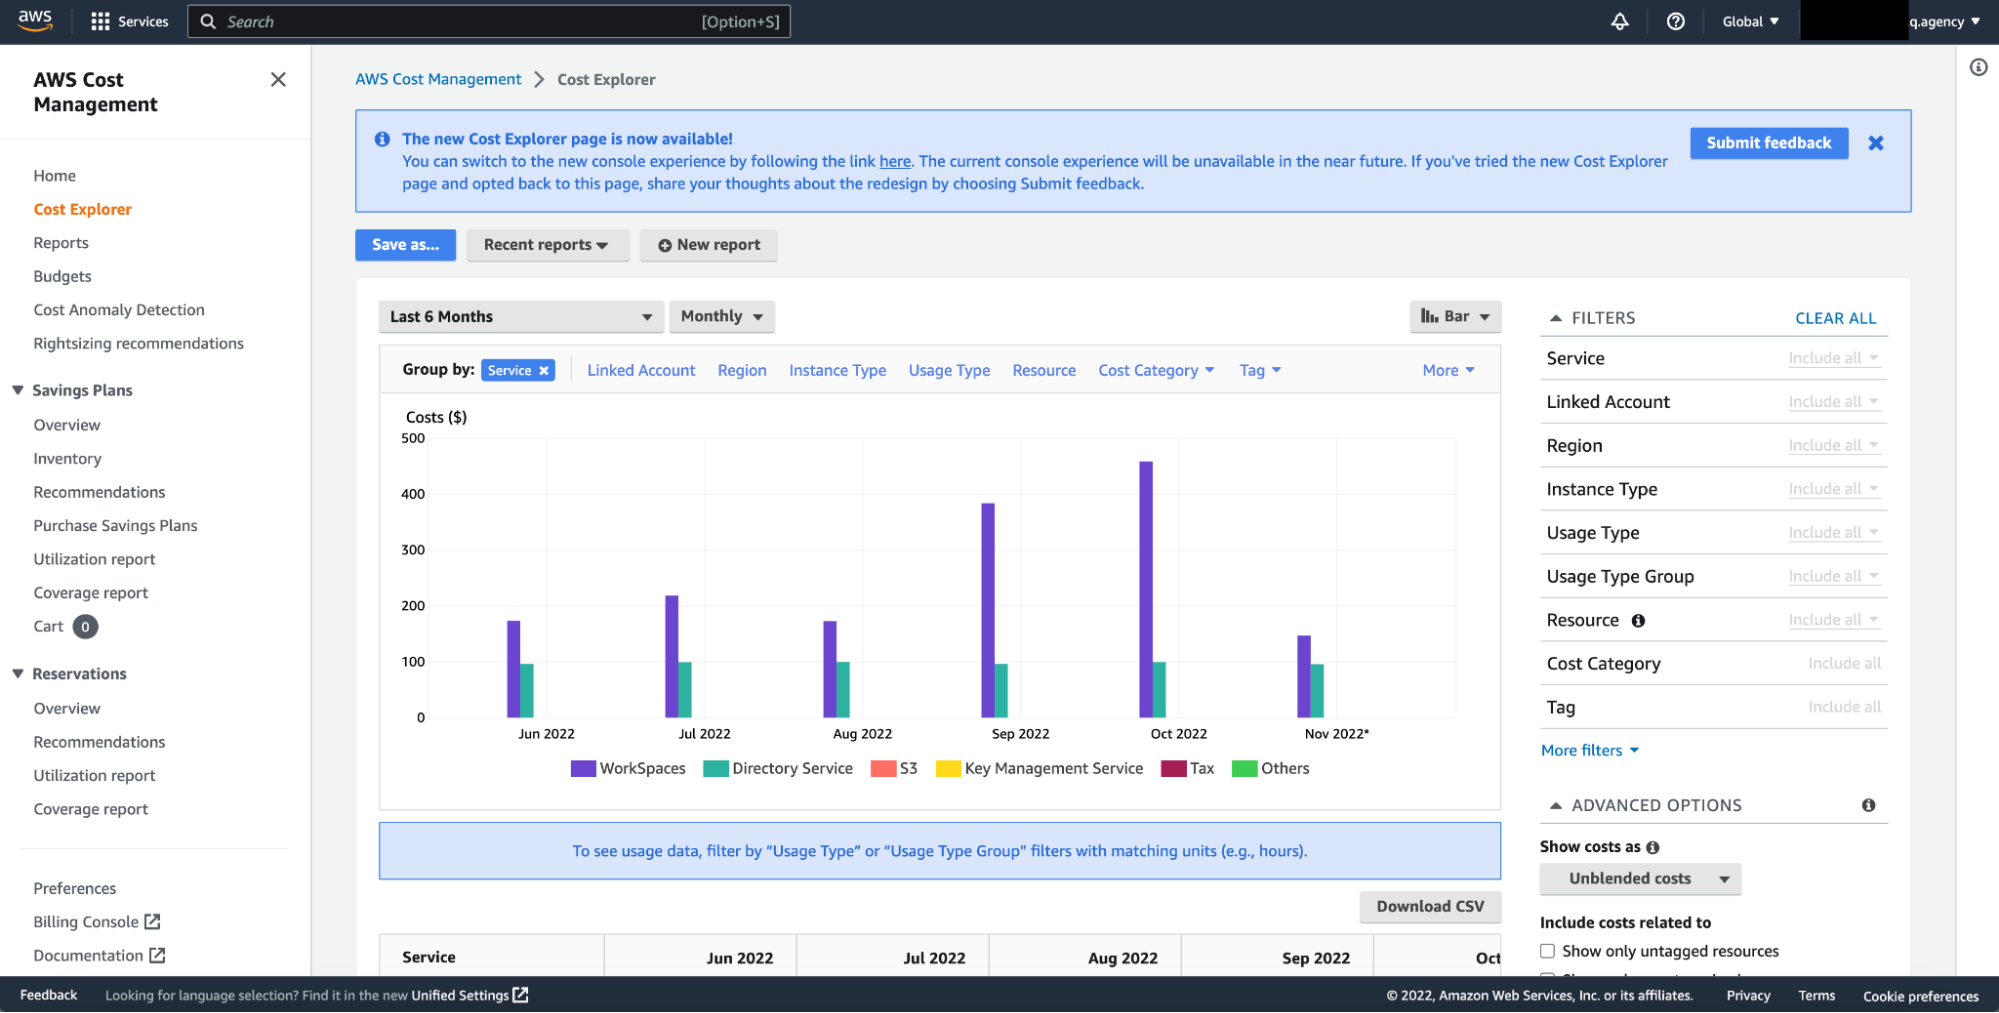Click the Oct 2022 WorkSpaces bar

(1146, 589)
